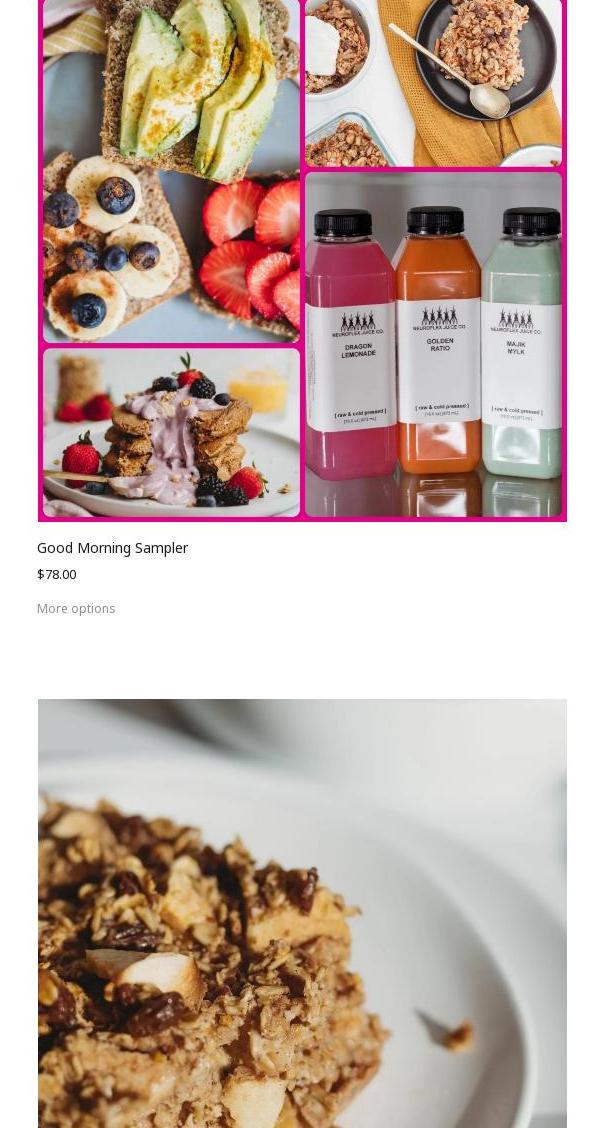Click the pink Dragon Lemonade bottle
Viewport: 590px width, 1128px height.
(x=350, y=345)
